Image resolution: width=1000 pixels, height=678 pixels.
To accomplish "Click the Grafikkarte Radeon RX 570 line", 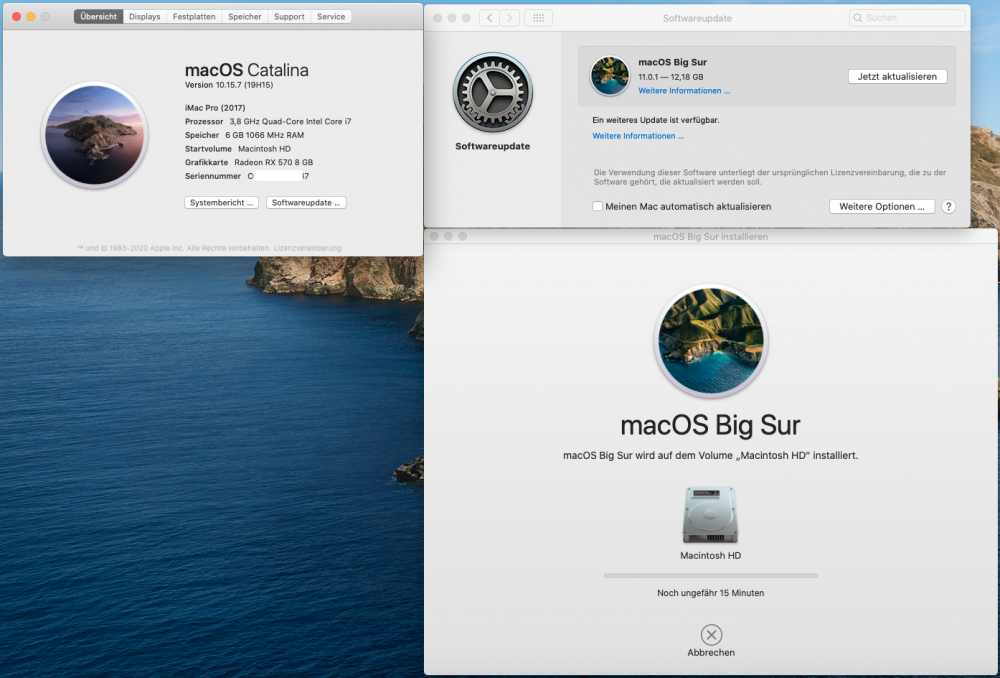I will pyautogui.click(x=249, y=163).
